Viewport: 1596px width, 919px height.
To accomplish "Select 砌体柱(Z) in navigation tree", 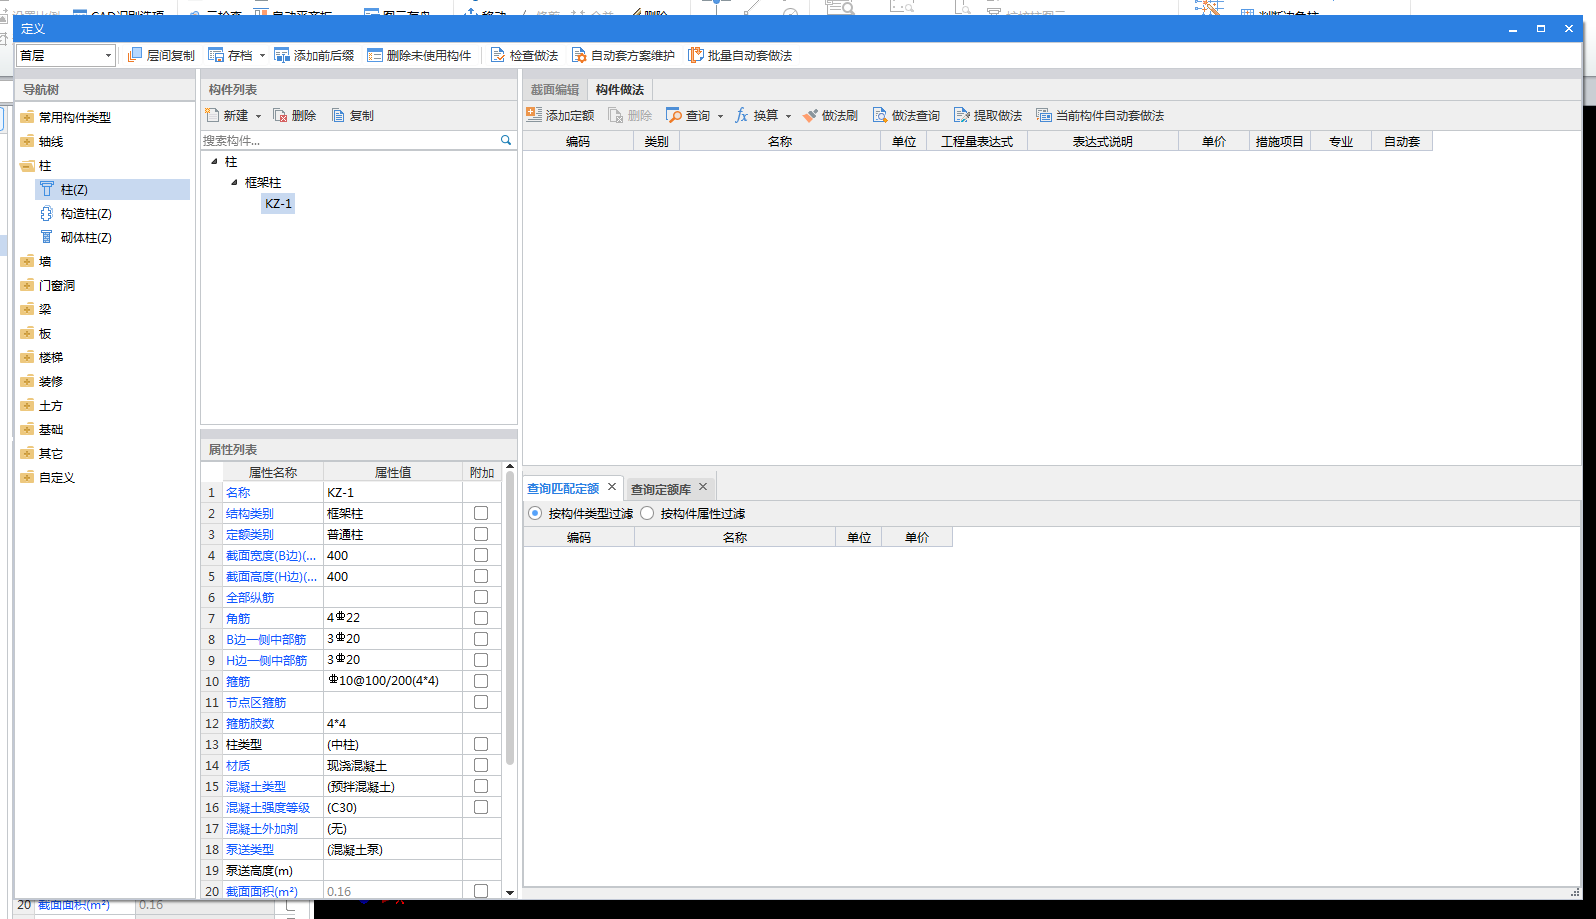I will 86,237.
